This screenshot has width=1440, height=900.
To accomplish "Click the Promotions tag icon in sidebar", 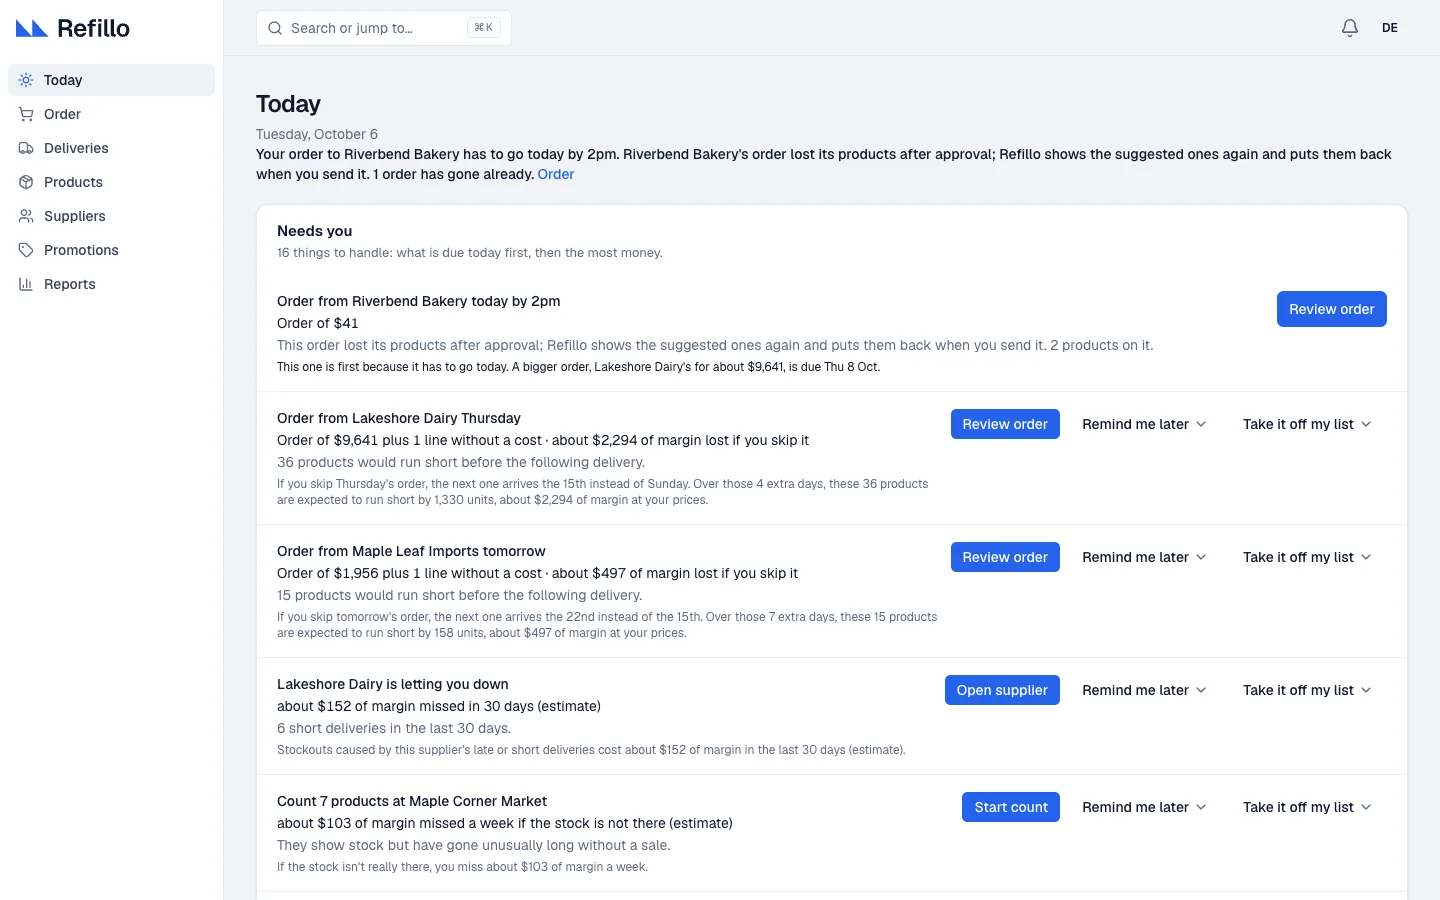I will (26, 250).
